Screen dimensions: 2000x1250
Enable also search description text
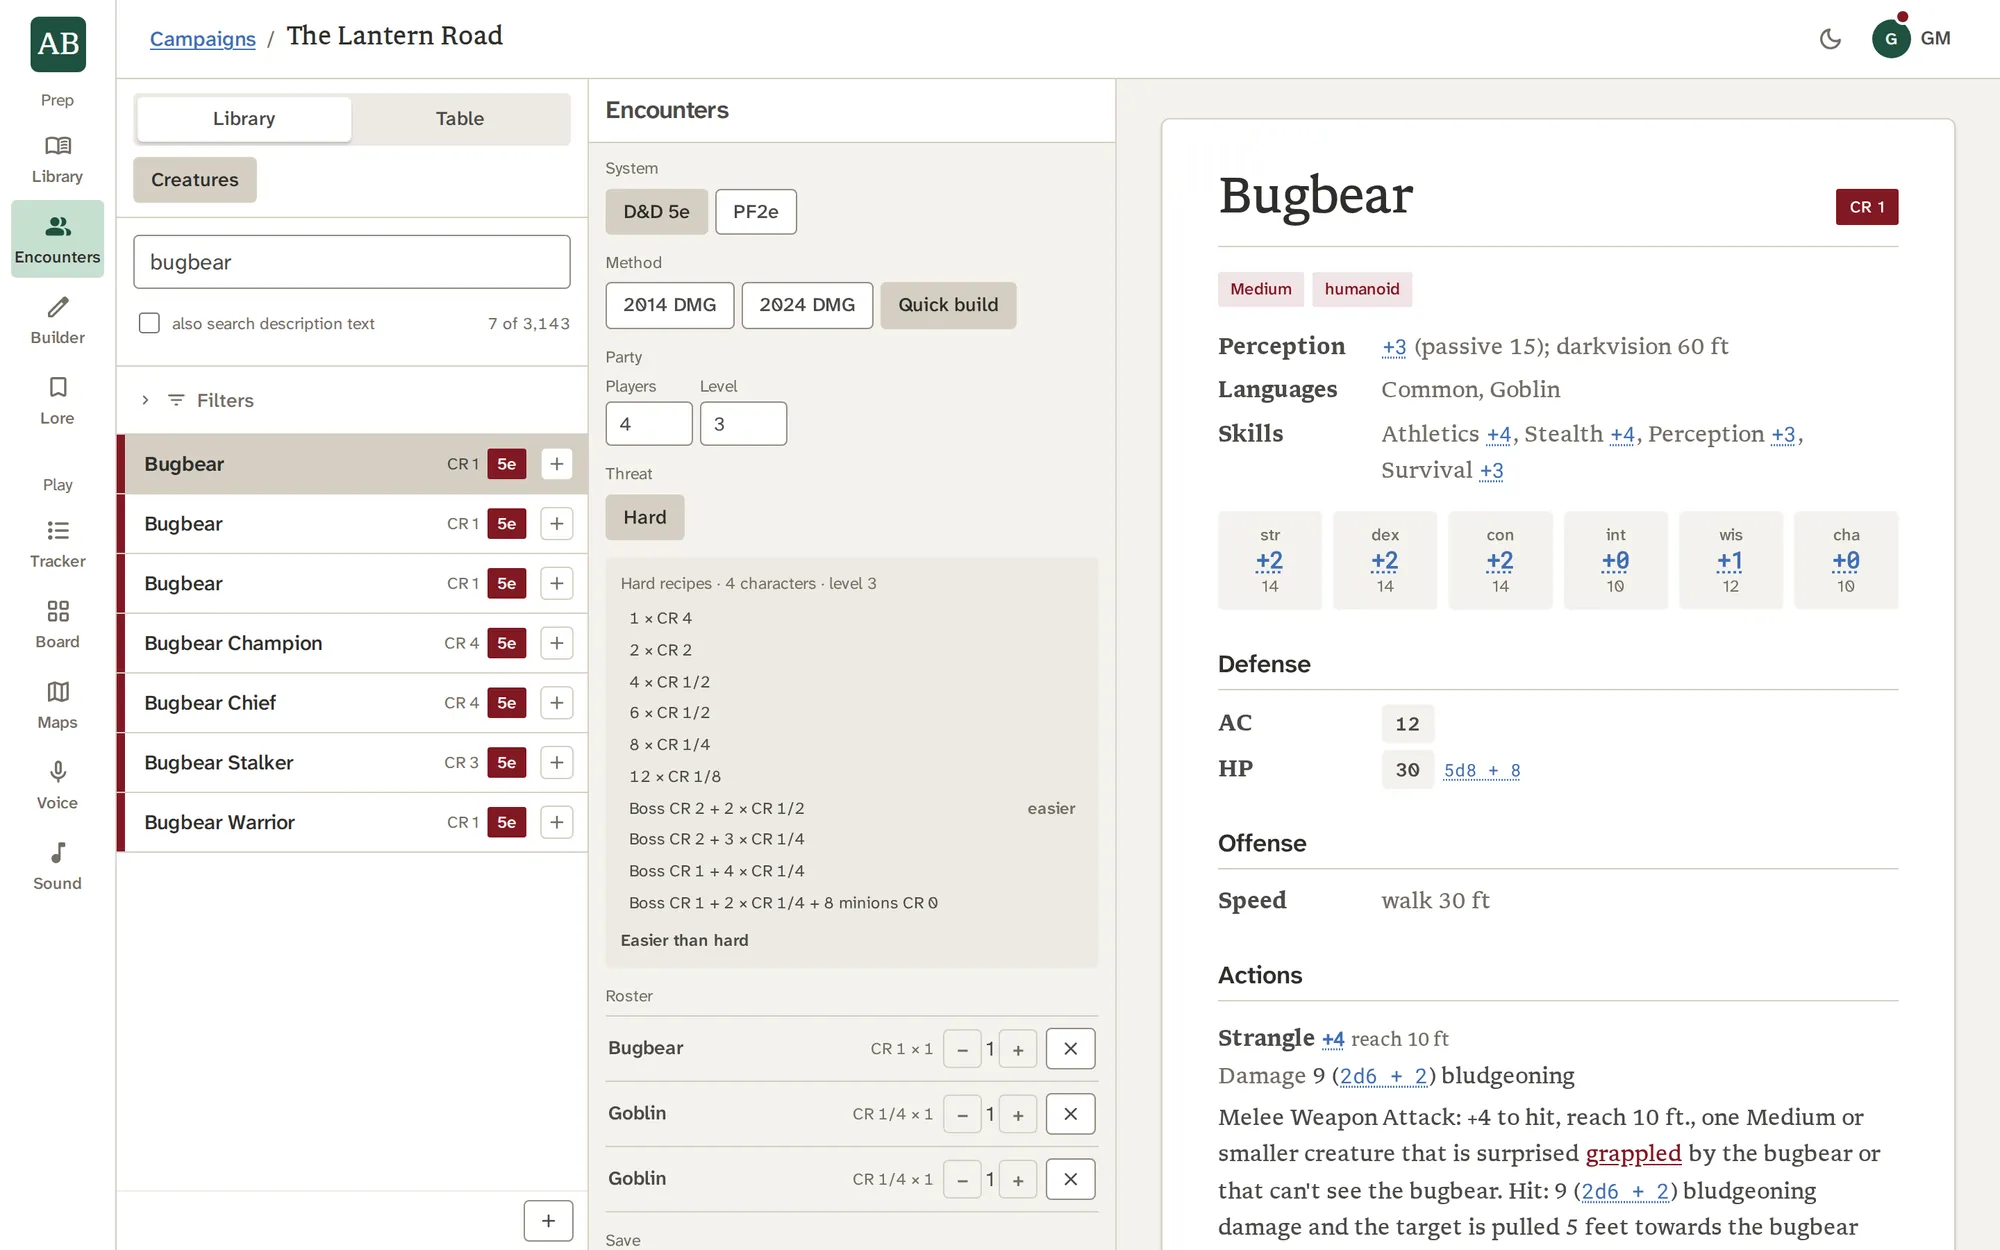[x=149, y=323]
